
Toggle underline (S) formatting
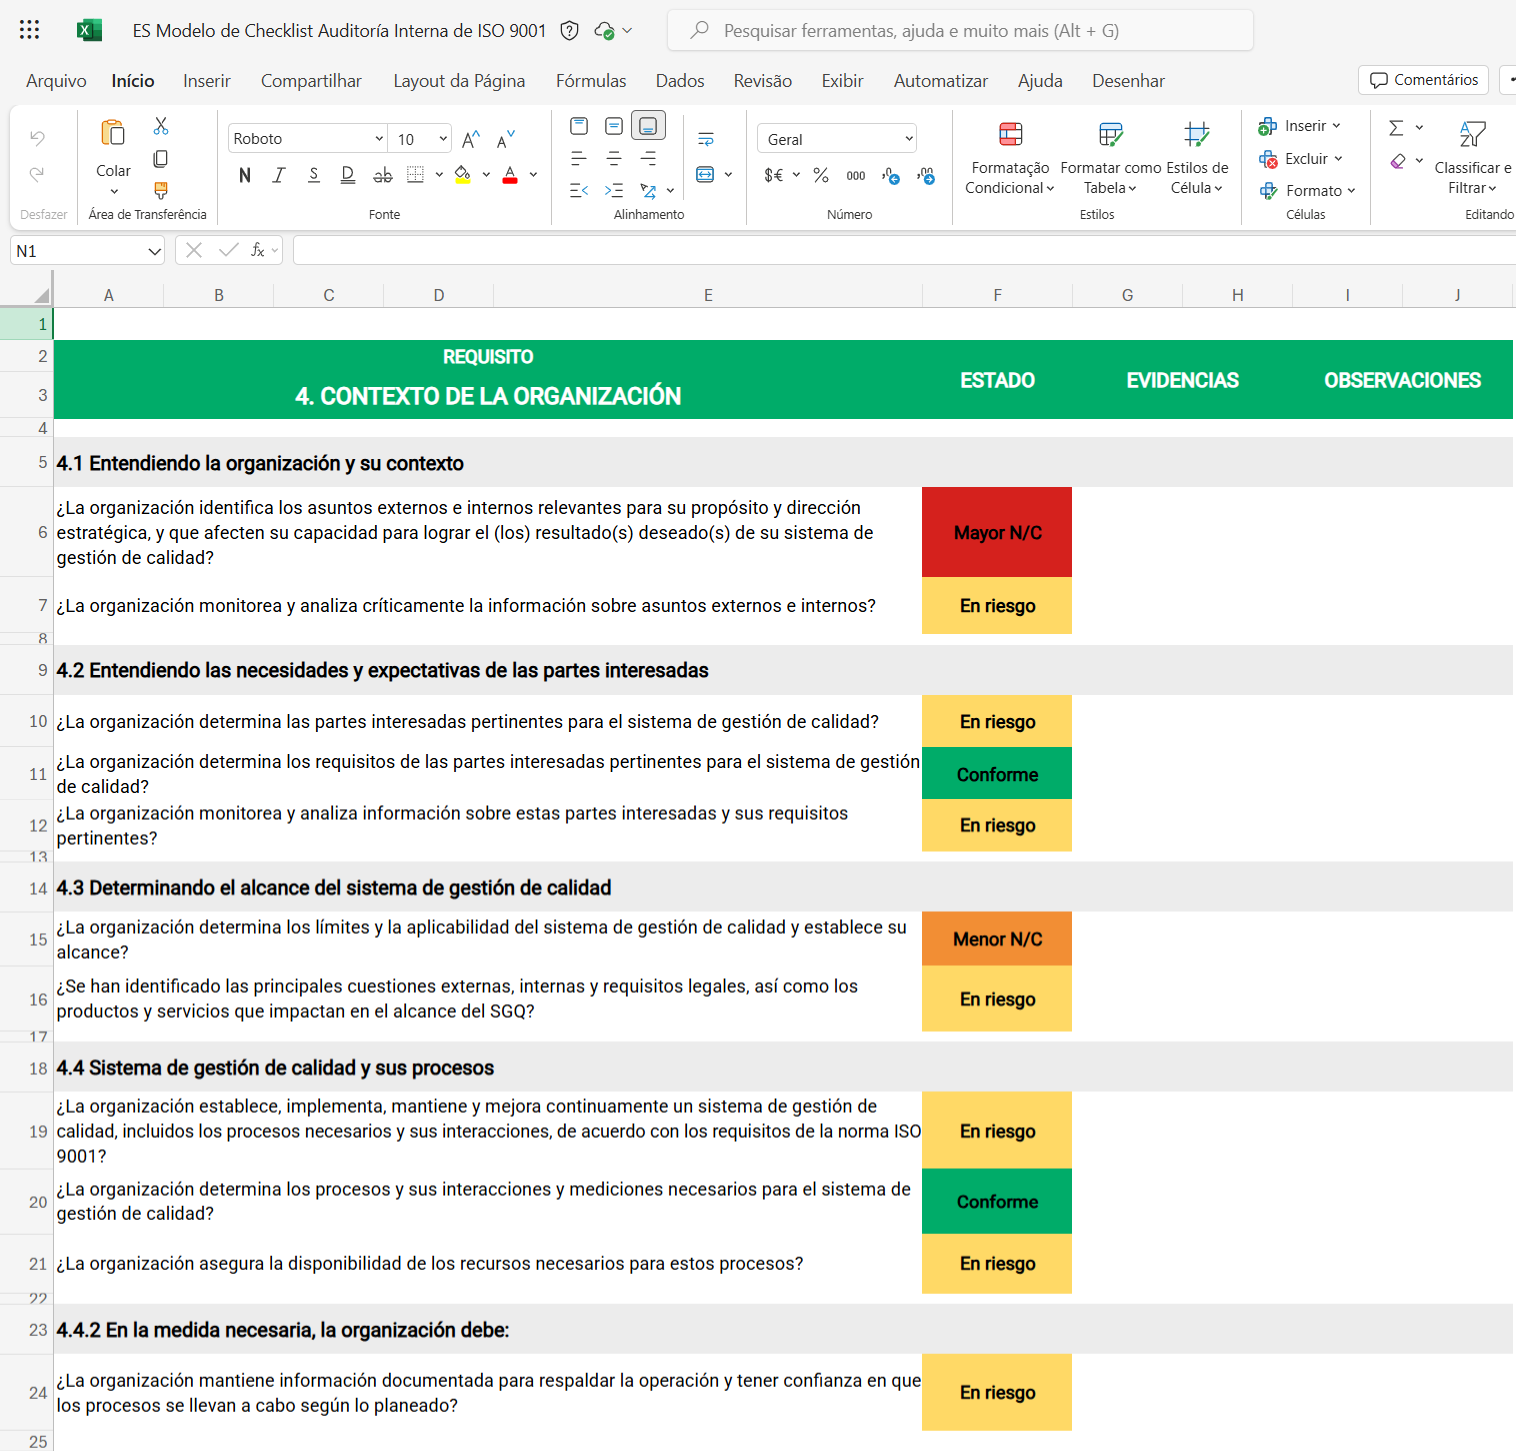coord(314,176)
